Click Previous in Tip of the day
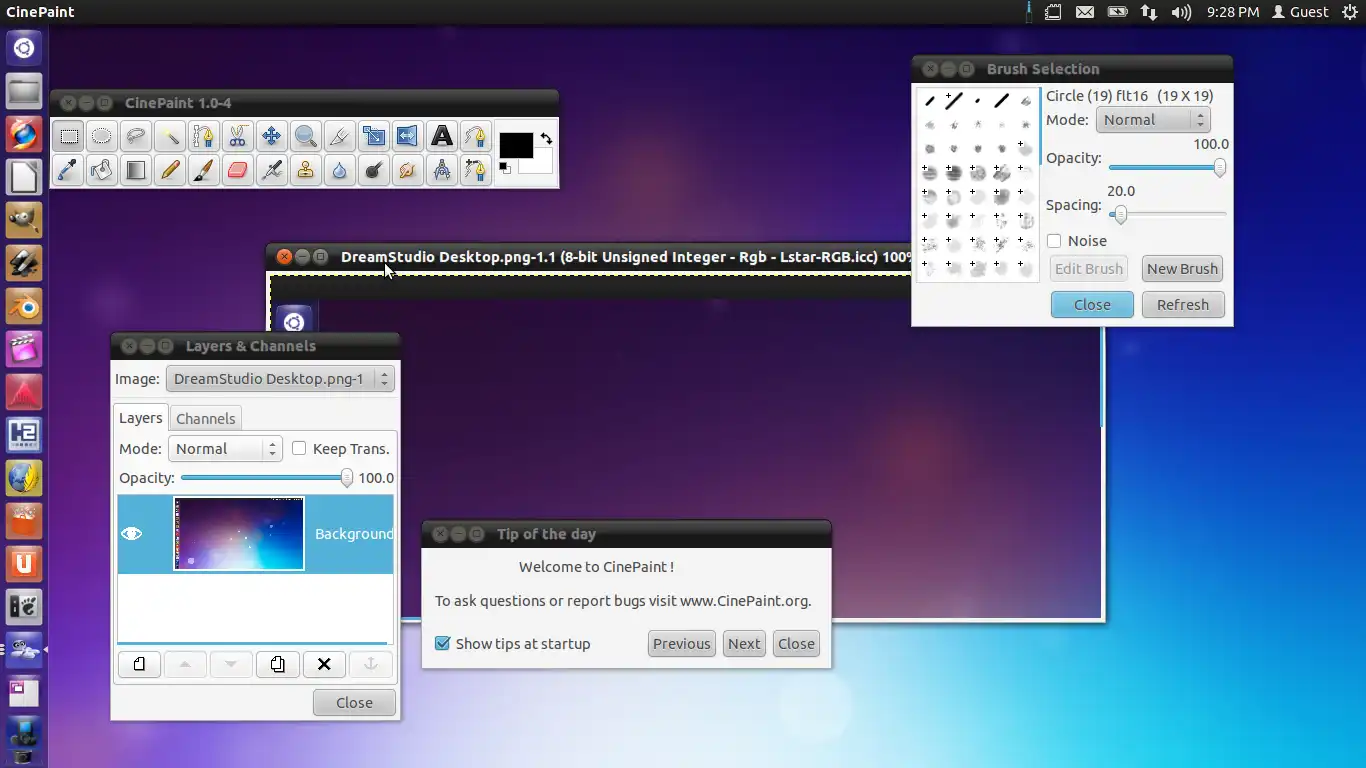1366x768 pixels. click(682, 644)
